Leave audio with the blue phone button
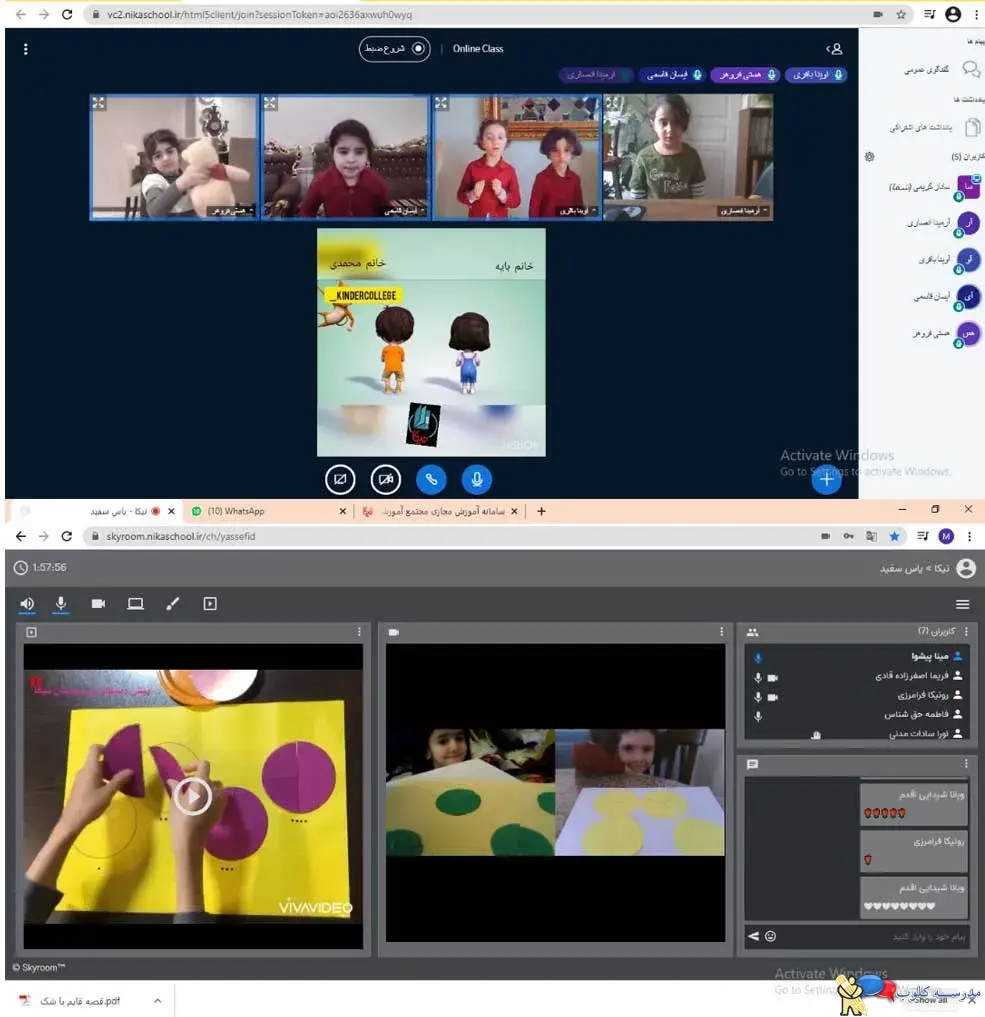This screenshot has width=985, height=1017. tap(431, 480)
